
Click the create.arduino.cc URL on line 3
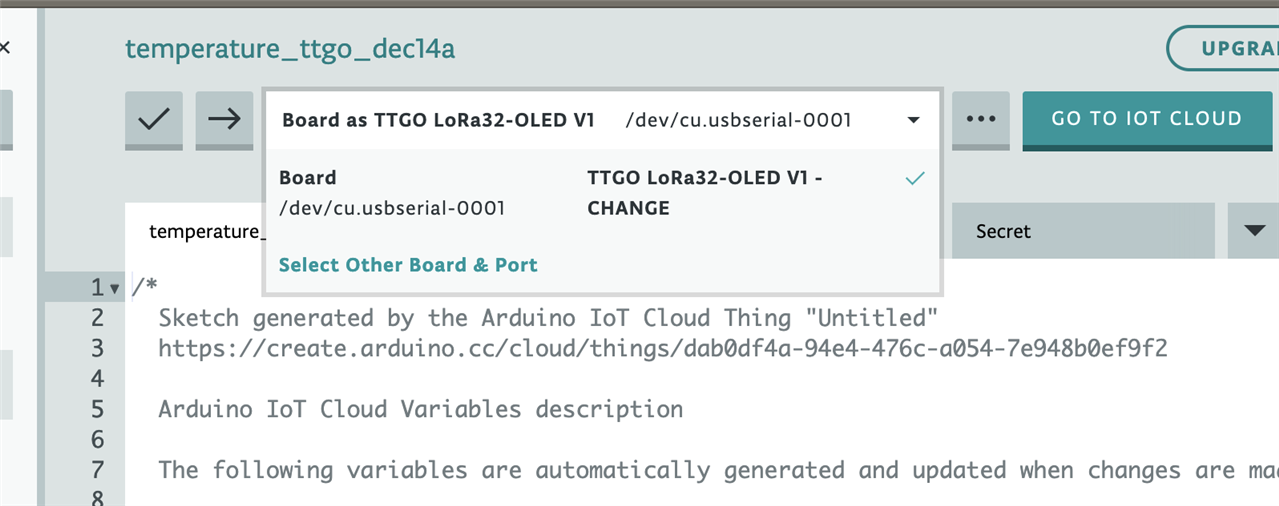pyautogui.click(x=663, y=349)
